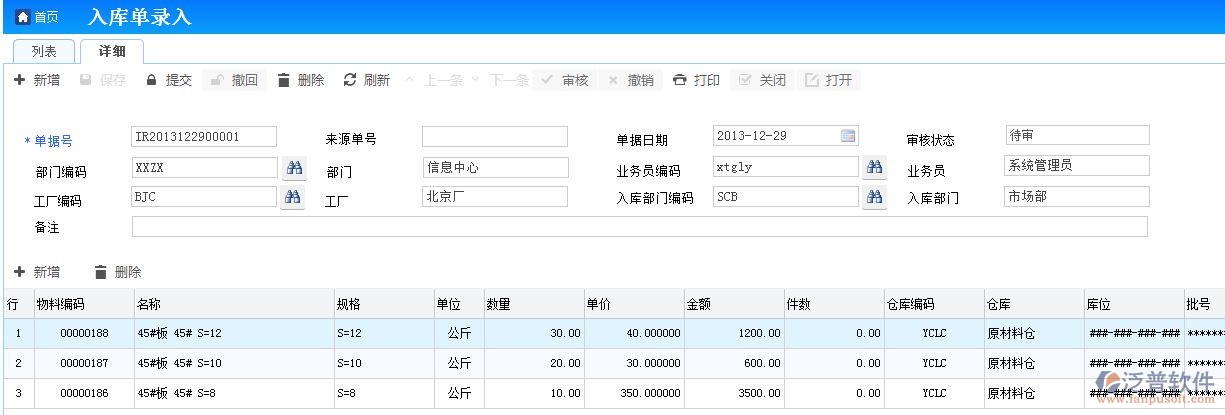
Task: Click the 单据号 input field
Action: [203, 137]
